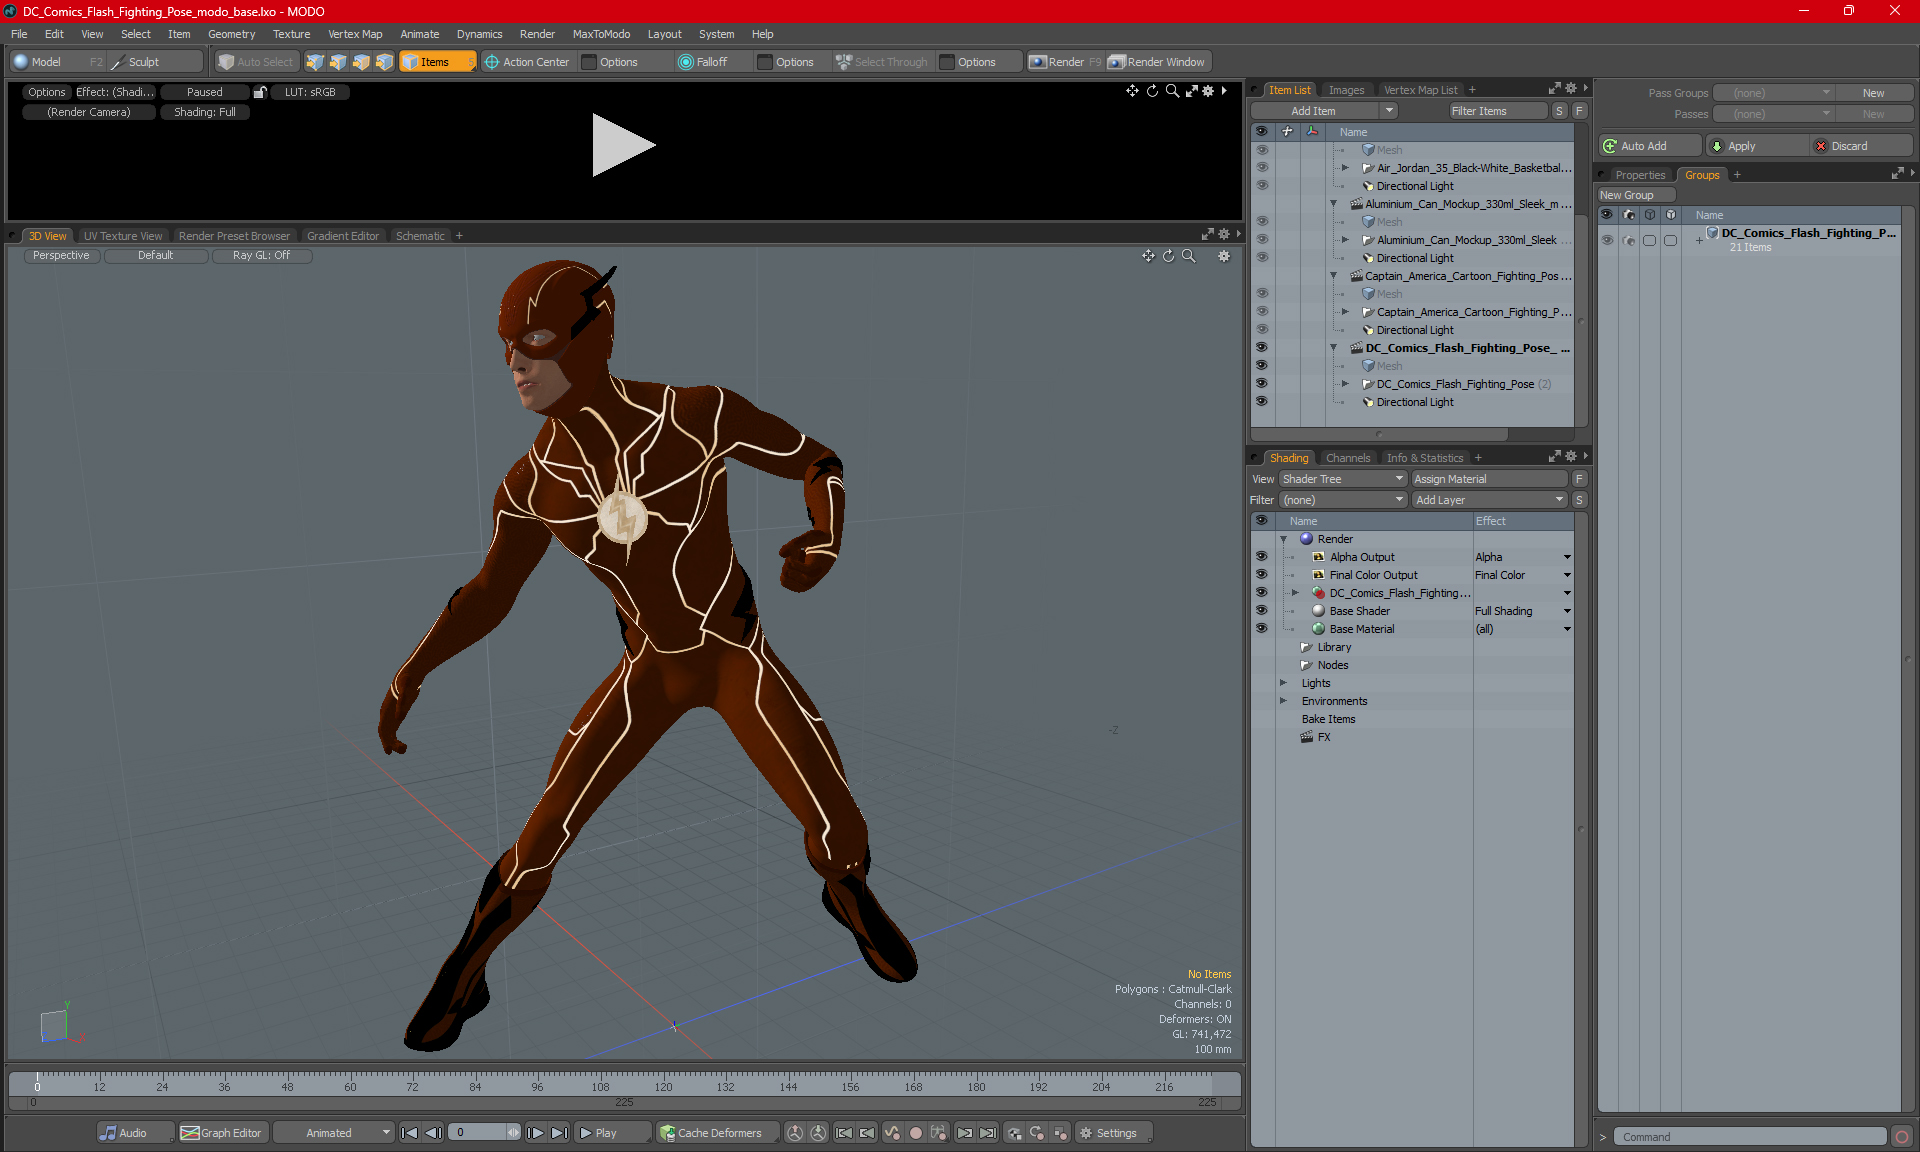
Task: Select Materials selection mode icon
Action: pos(384,62)
